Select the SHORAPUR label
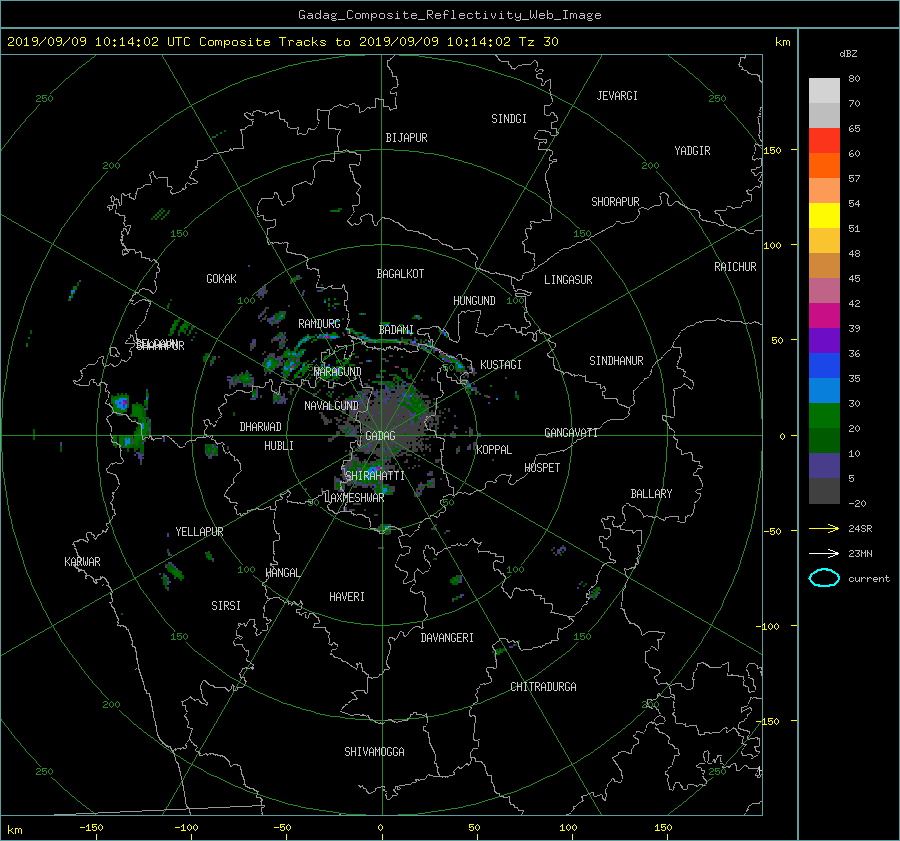This screenshot has width=900, height=841. tap(615, 201)
